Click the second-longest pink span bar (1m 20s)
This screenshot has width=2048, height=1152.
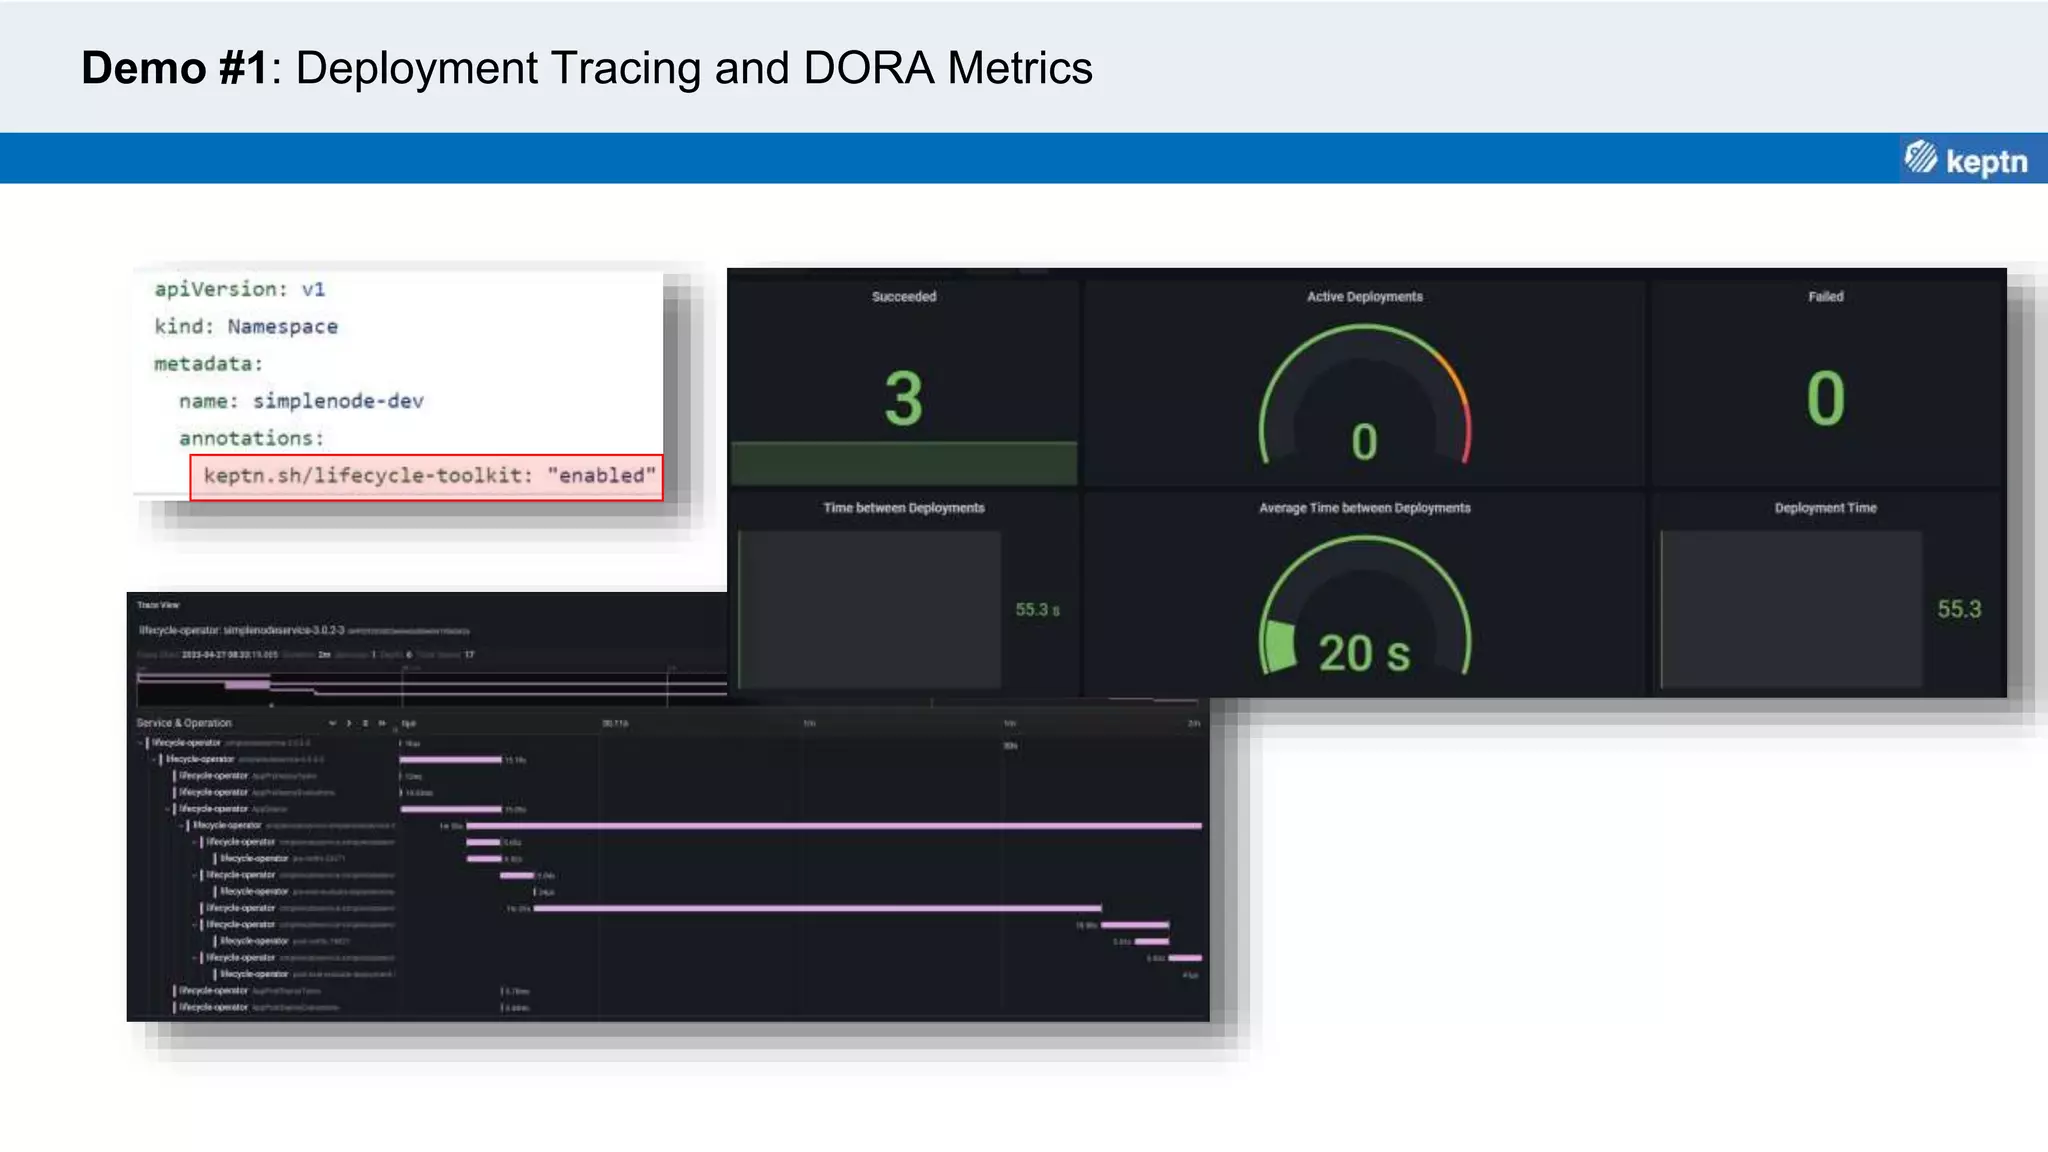[817, 908]
